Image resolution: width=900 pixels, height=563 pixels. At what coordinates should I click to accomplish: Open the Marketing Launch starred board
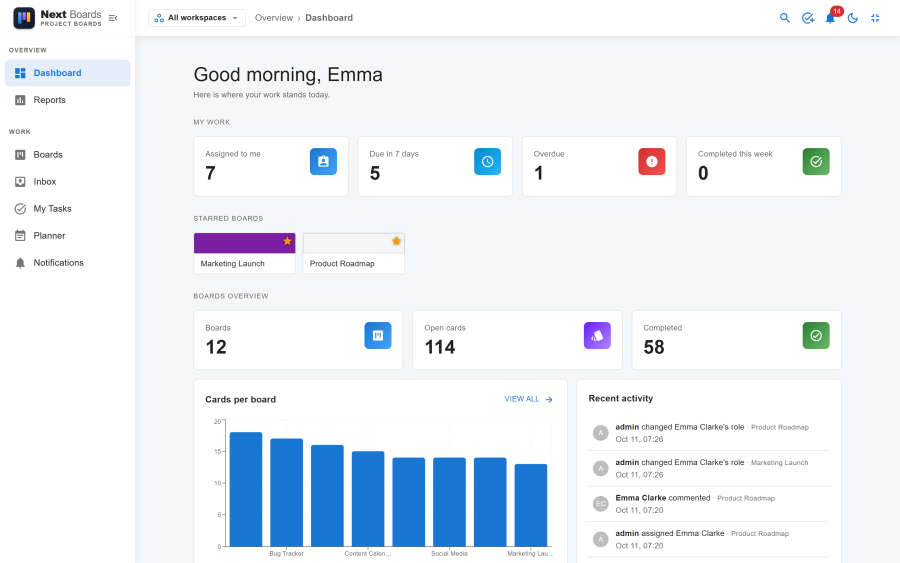click(245, 253)
